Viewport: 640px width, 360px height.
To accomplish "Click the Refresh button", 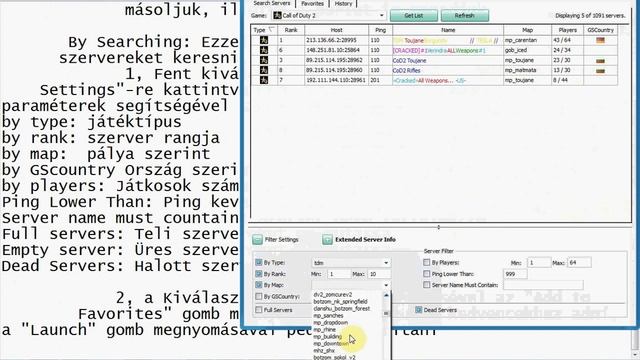I will [x=464, y=16].
